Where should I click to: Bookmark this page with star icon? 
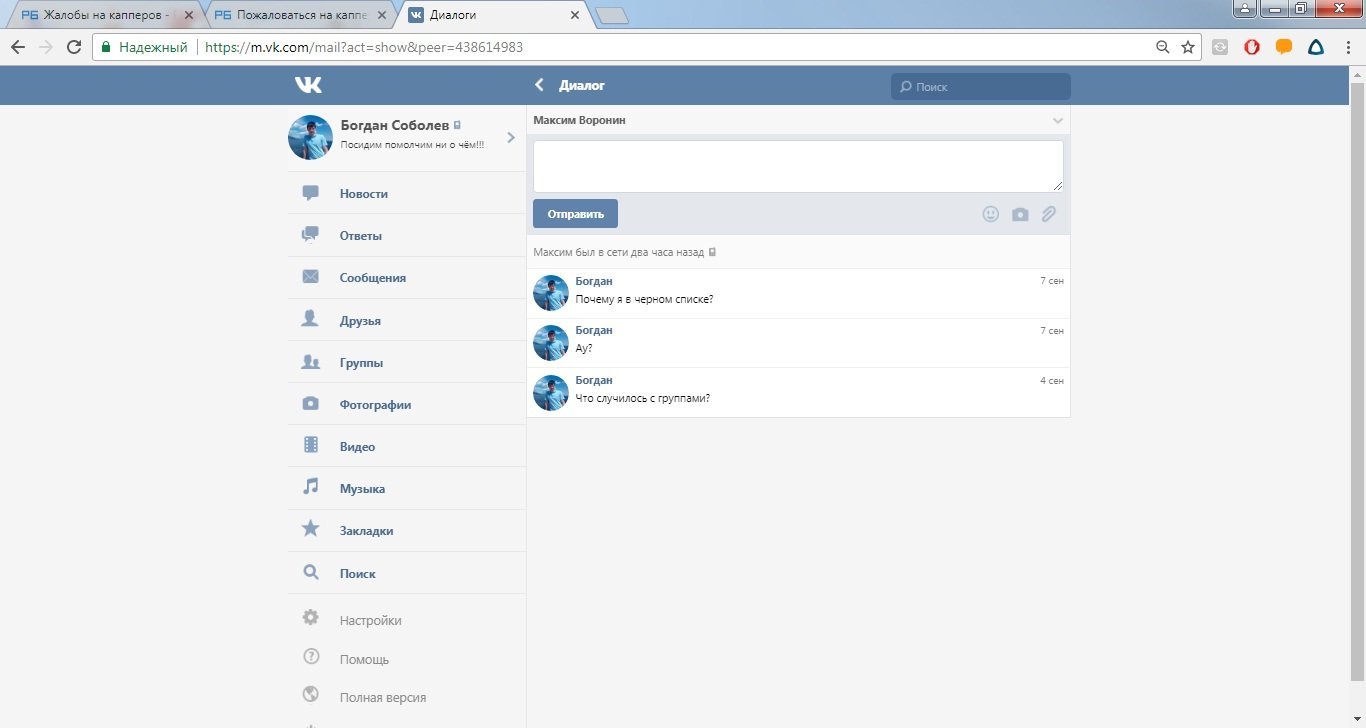tap(1188, 47)
